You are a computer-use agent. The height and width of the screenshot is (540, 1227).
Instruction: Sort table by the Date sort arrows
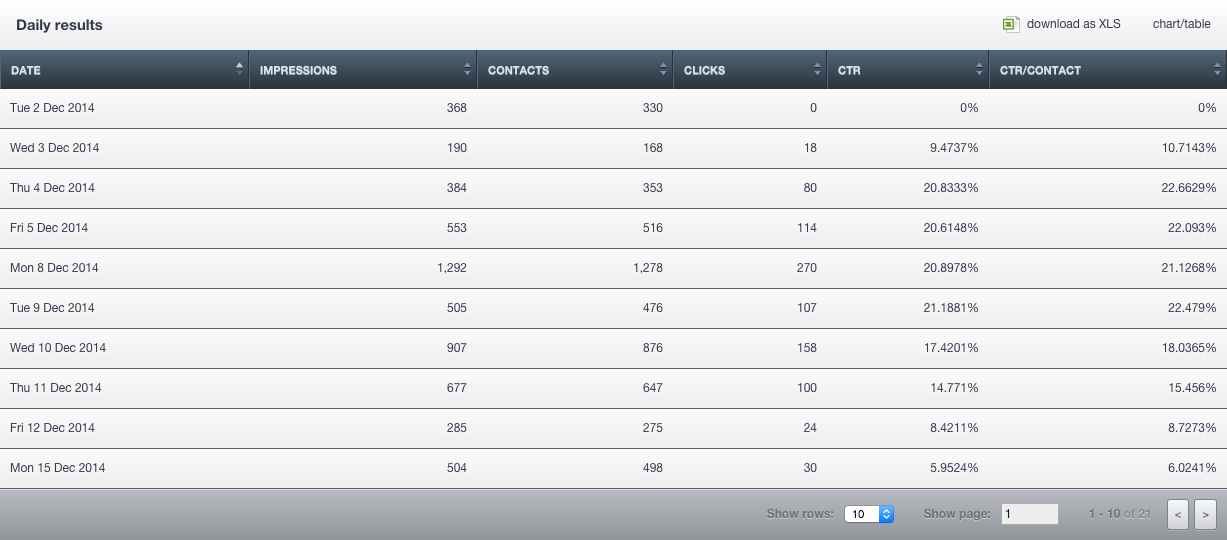tap(239, 69)
